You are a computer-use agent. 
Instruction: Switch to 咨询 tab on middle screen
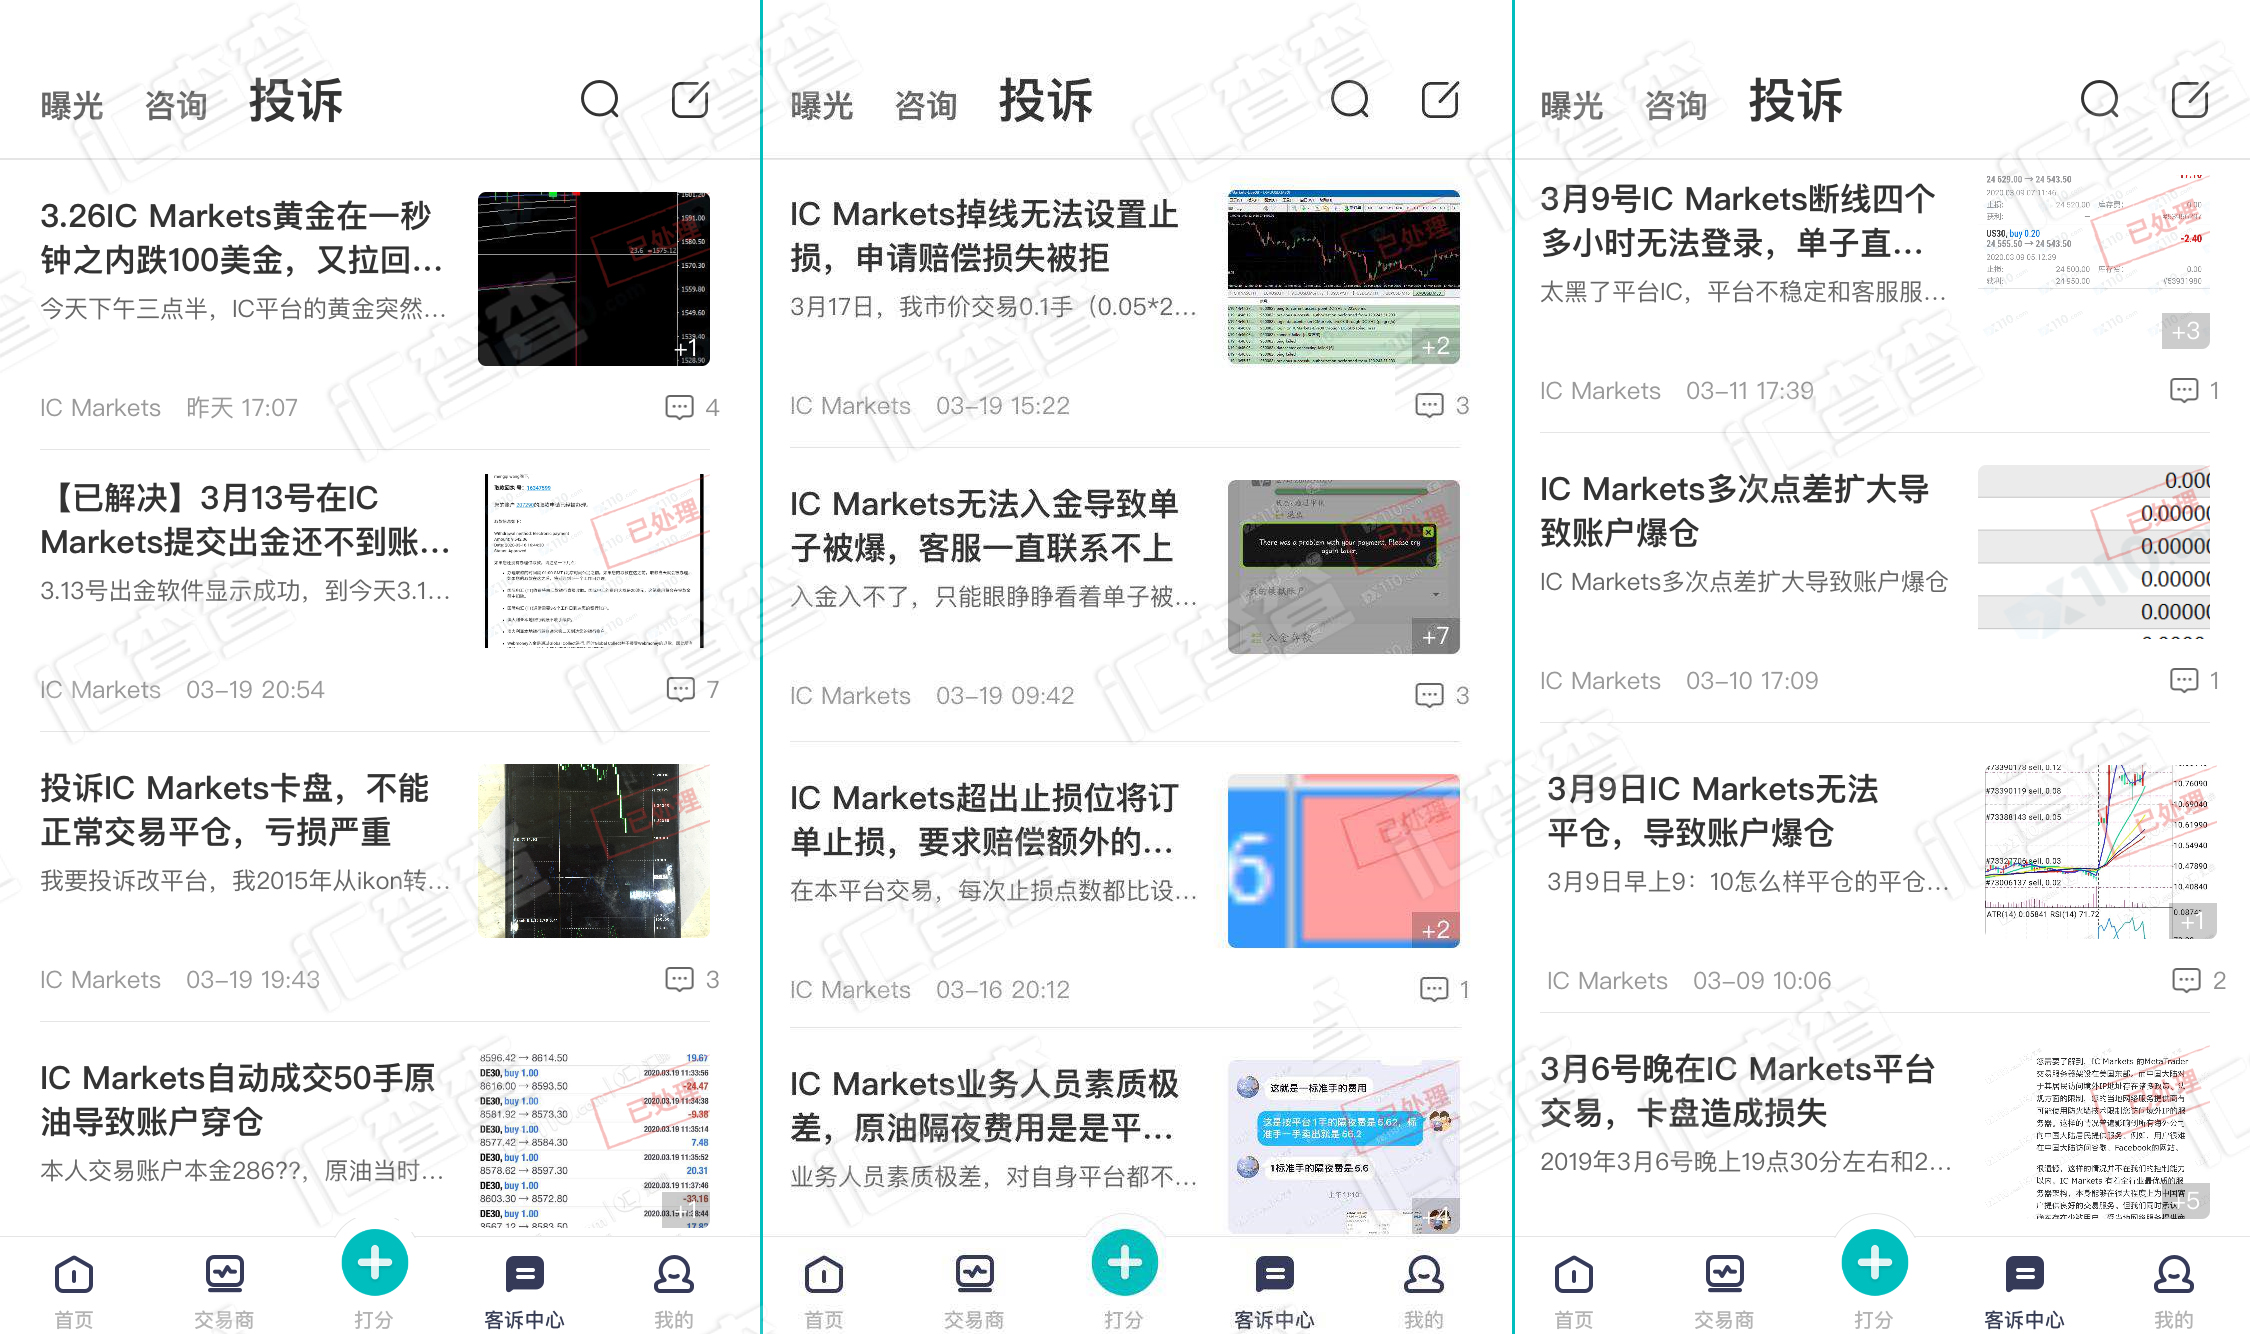(x=926, y=105)
